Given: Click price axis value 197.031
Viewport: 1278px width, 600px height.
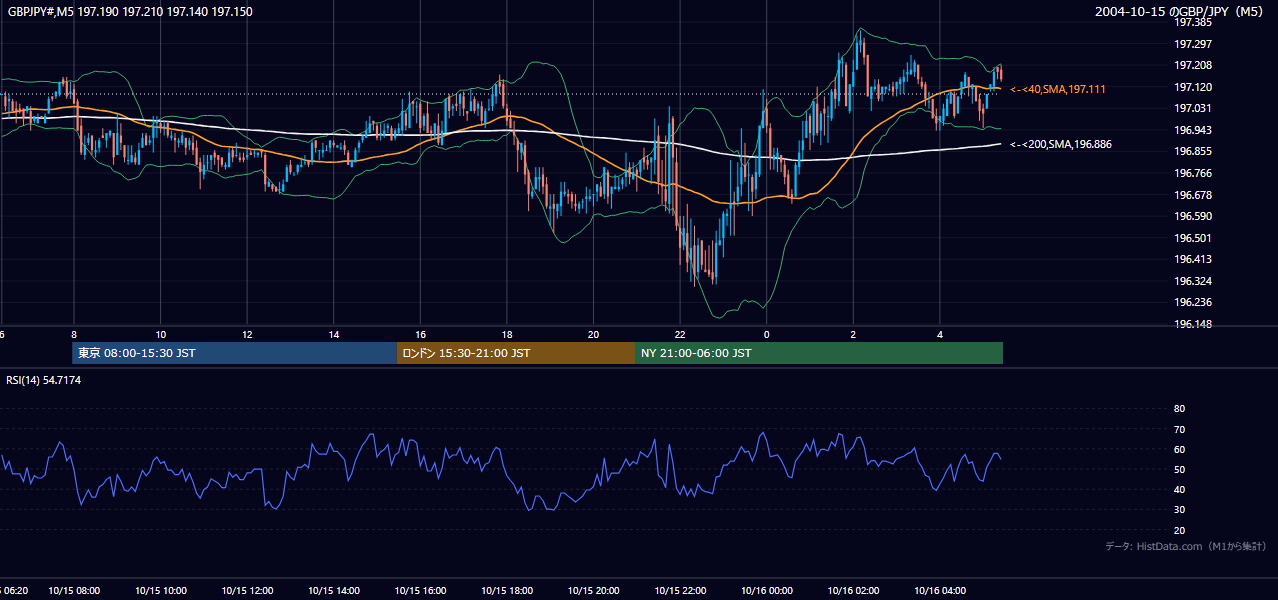Looking at the screenshot, I should 1193,108.
